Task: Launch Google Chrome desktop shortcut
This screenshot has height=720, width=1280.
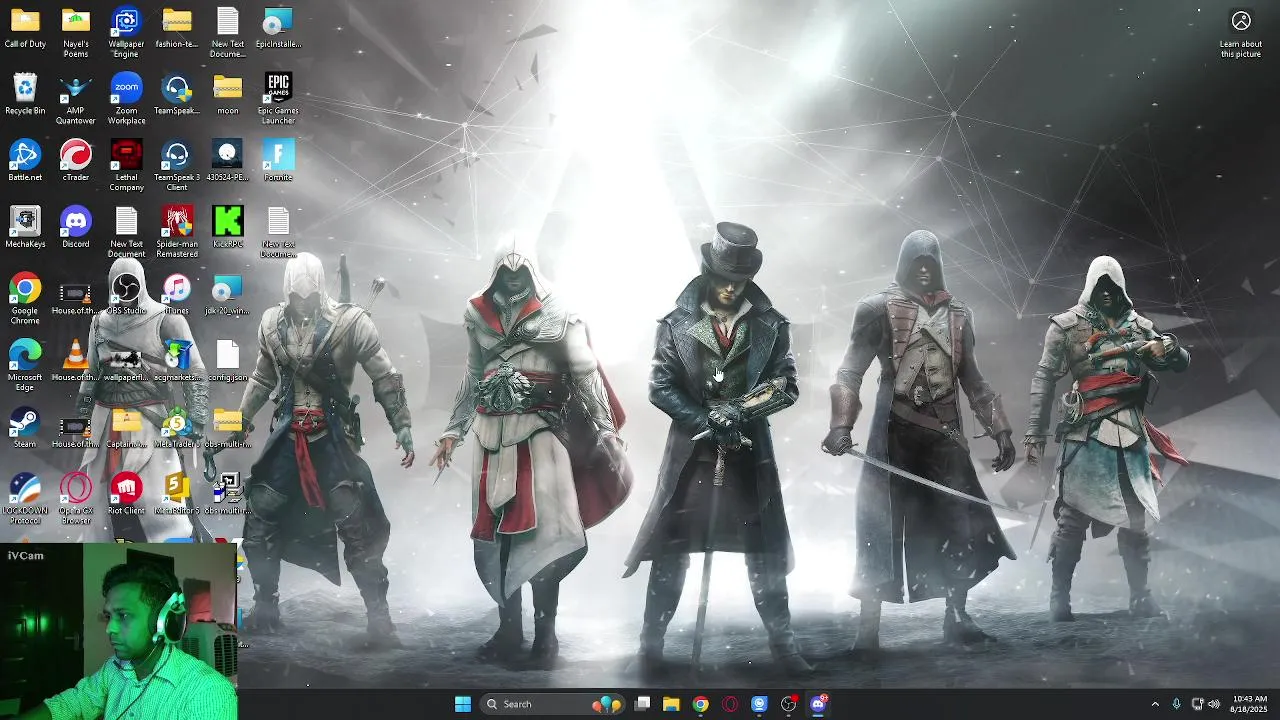Action: [x=25, y=299]
